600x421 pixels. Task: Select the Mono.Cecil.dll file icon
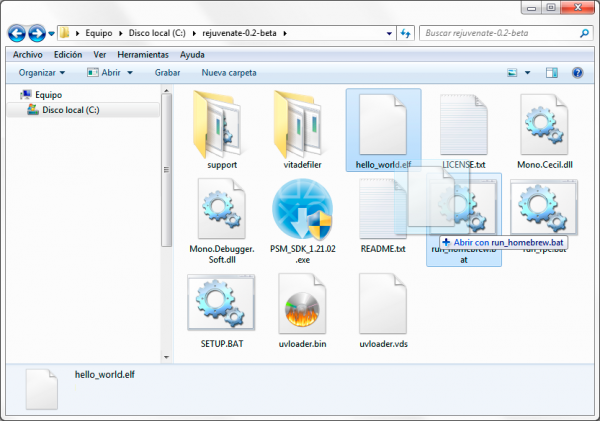(x=544, y=124)
